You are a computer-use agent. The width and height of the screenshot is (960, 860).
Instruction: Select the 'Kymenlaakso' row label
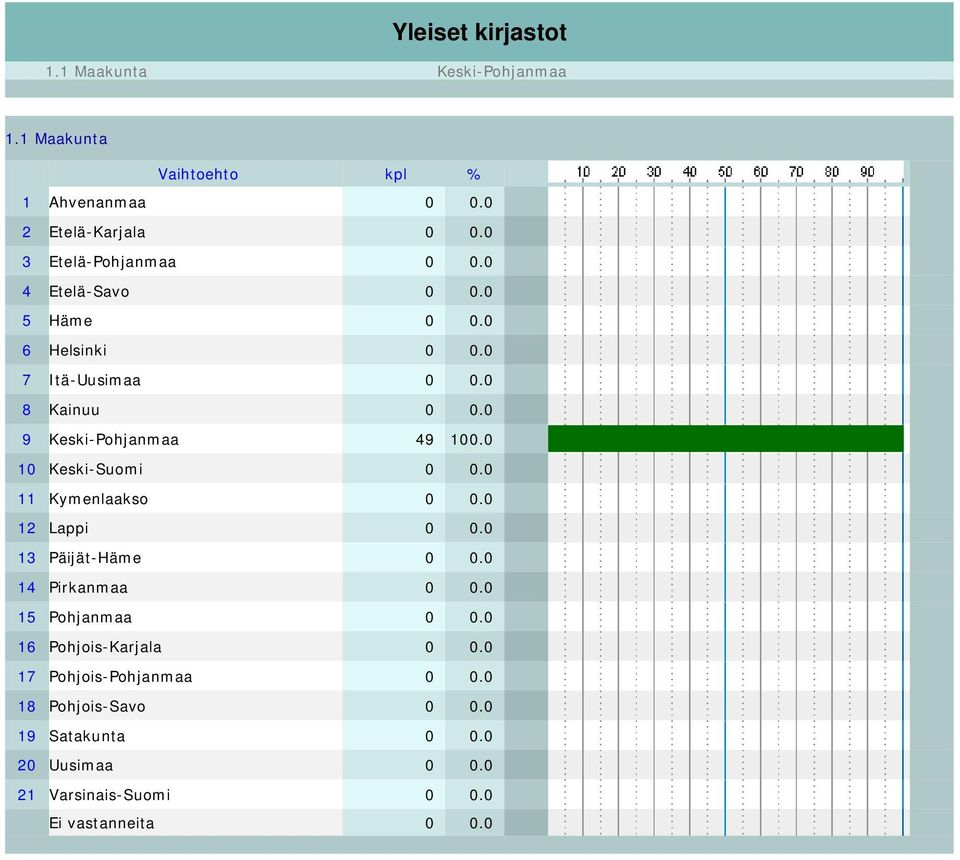click(99, 499)
